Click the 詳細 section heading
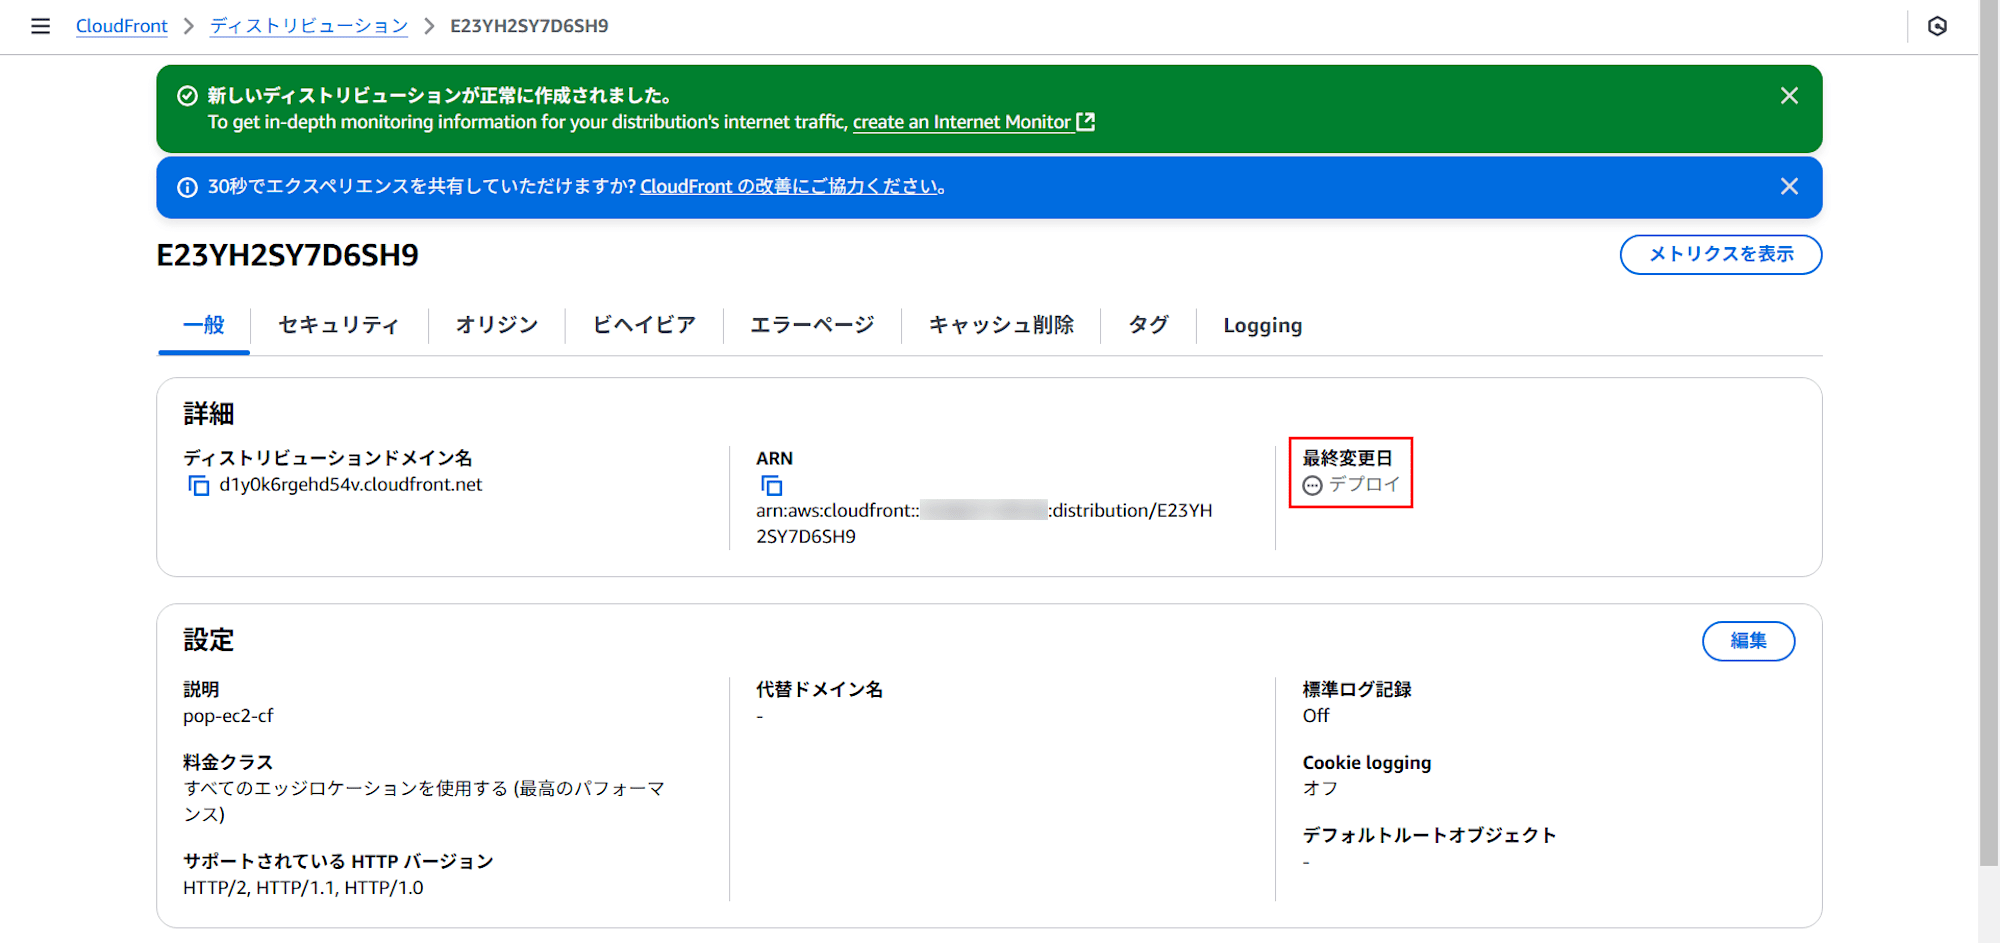The width and height of the screenshot is (2000, 943). pos(208,414)
